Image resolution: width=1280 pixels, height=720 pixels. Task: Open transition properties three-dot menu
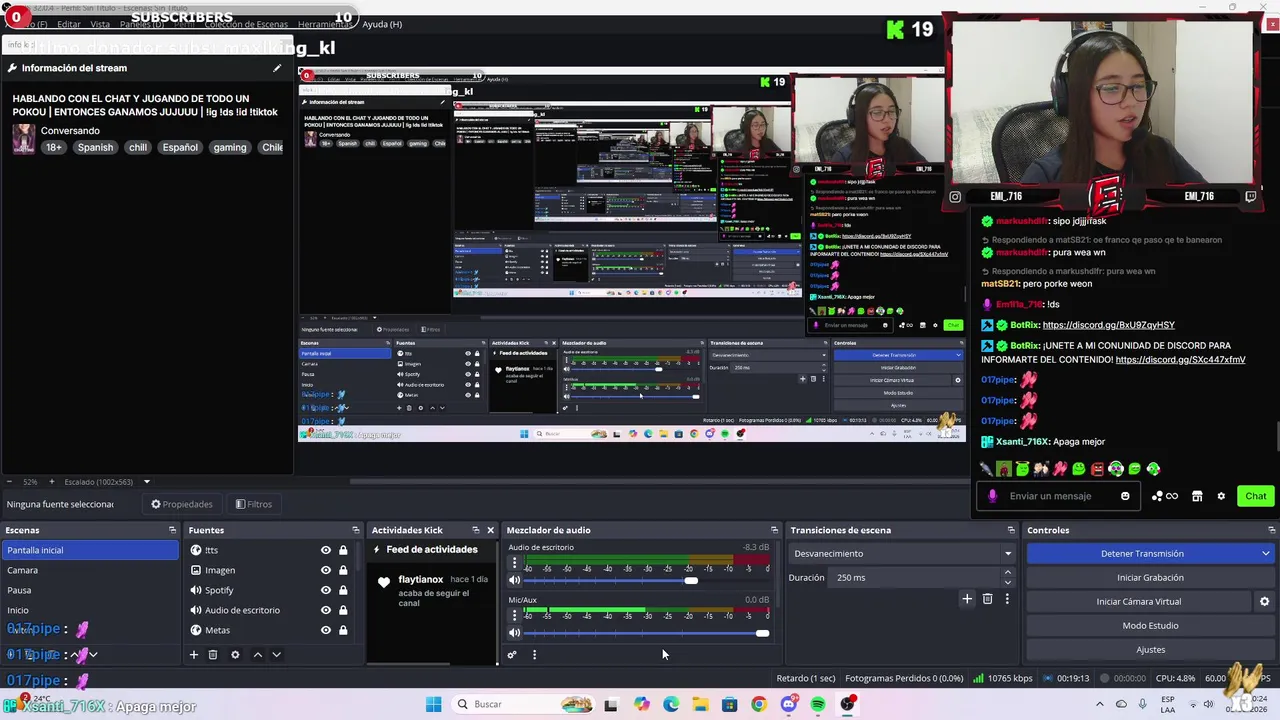(x=1007, y=599)
